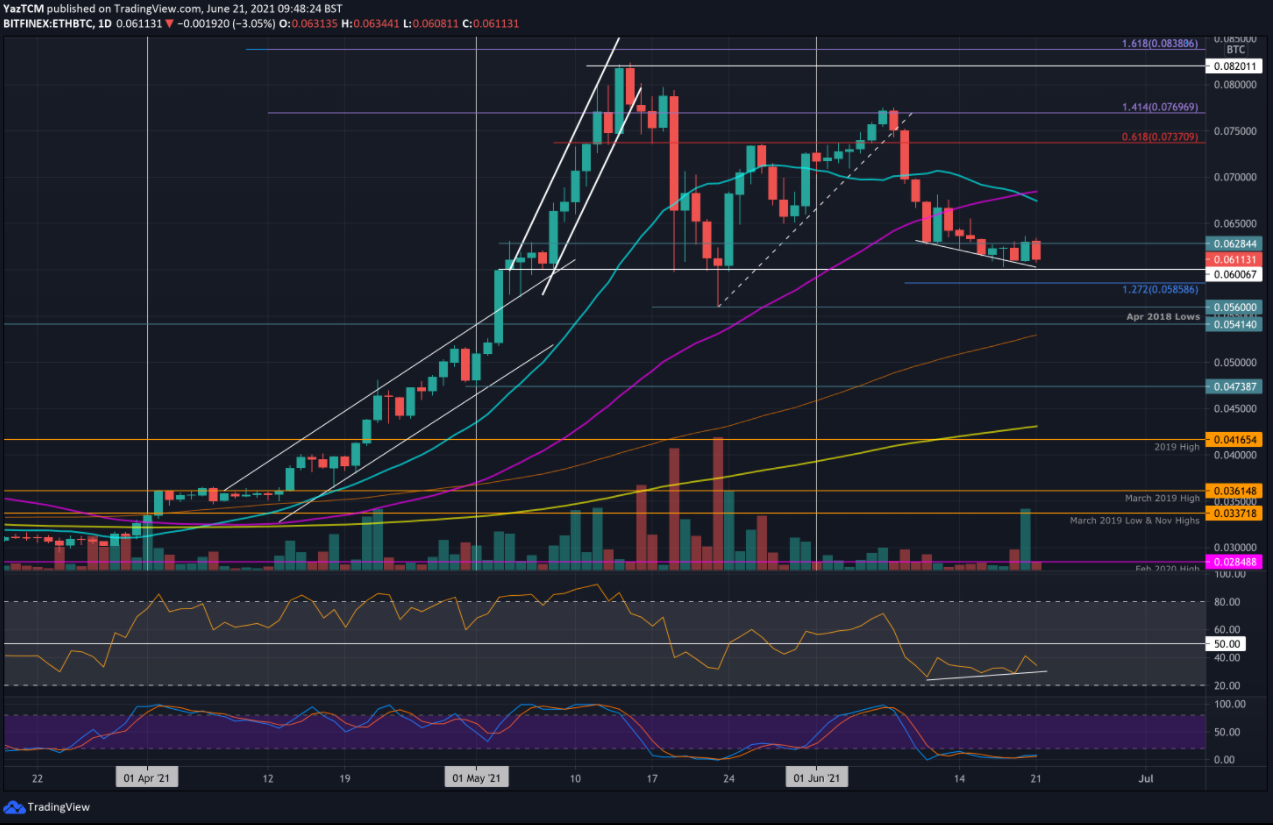The height and width of the screenshot is (825, 1273).
Task: Click the BITFINEX:ETHBTC symbol title
Action: coord(50,23)
